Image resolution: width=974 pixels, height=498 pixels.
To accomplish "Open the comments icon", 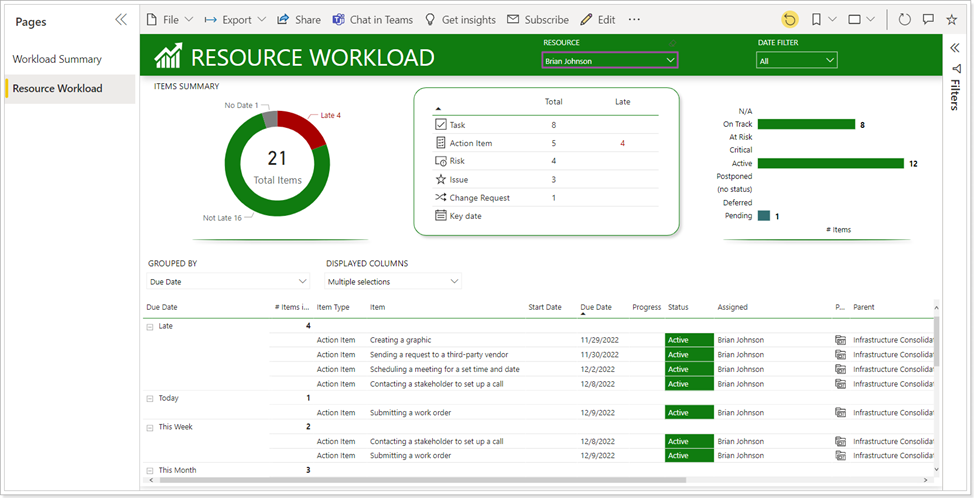I will pos(928,20).
